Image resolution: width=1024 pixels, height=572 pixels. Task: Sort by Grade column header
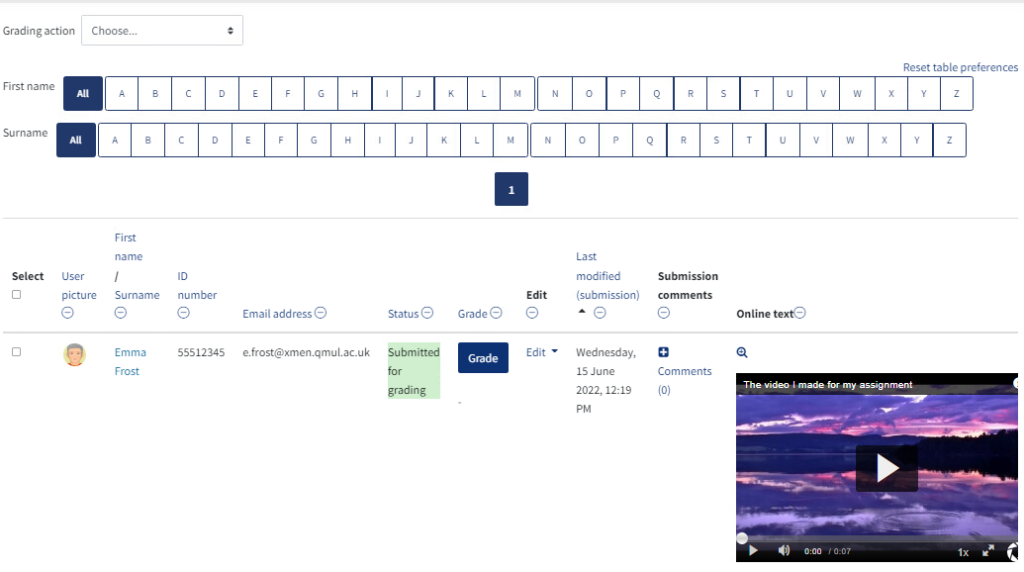pos(473,313)
